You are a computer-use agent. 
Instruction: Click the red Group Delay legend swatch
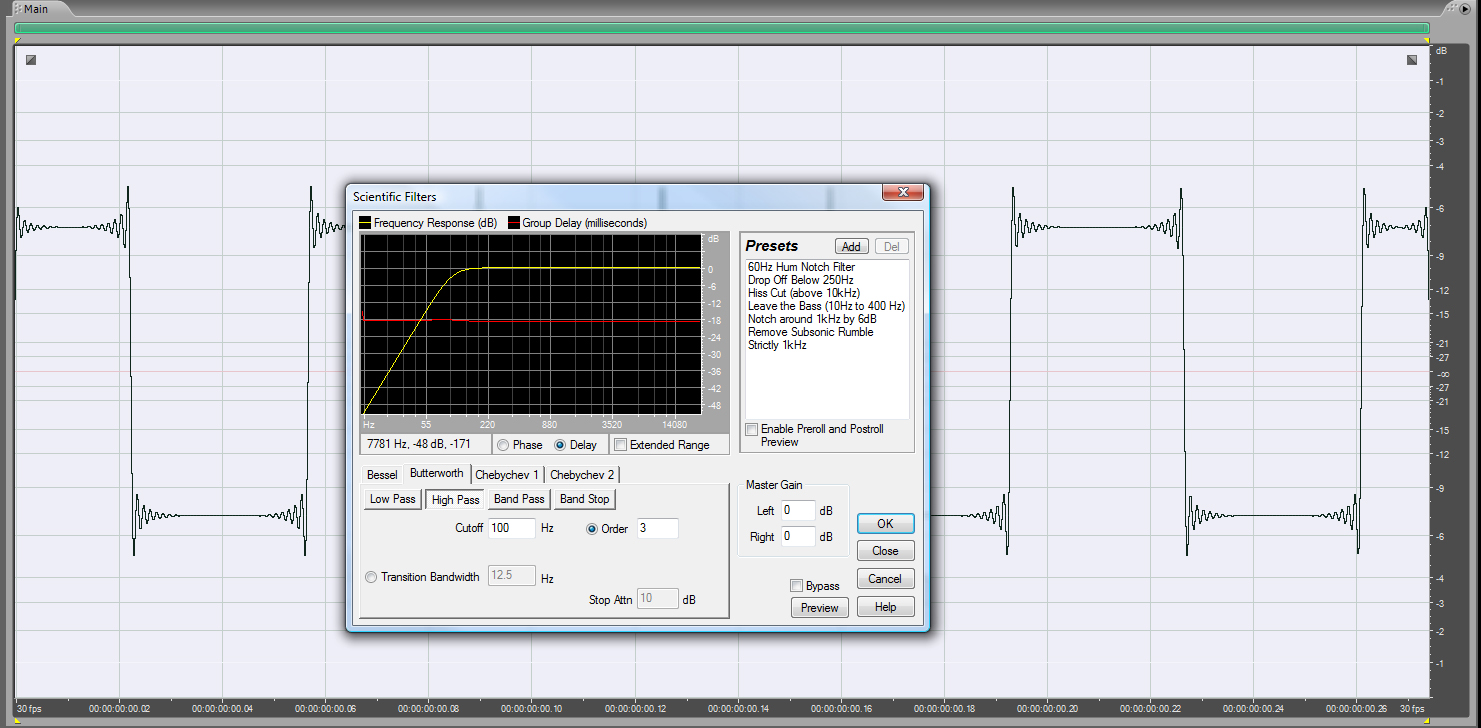[514, 222]
